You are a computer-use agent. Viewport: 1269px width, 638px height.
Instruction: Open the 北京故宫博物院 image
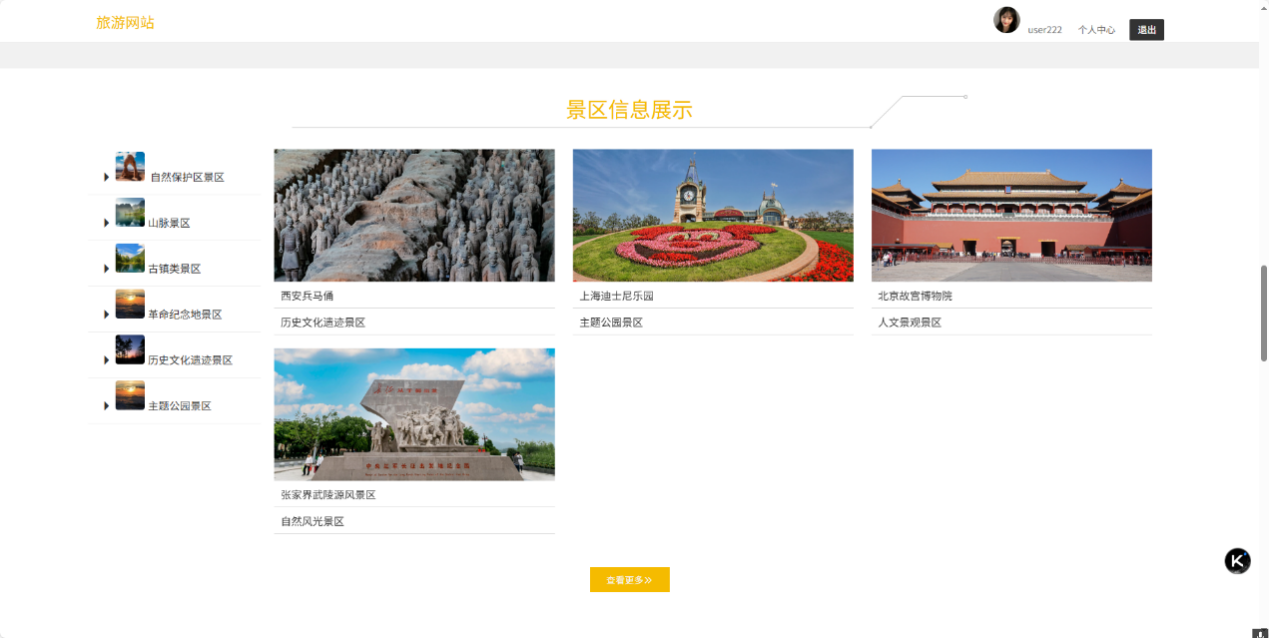click(1011, 215)
